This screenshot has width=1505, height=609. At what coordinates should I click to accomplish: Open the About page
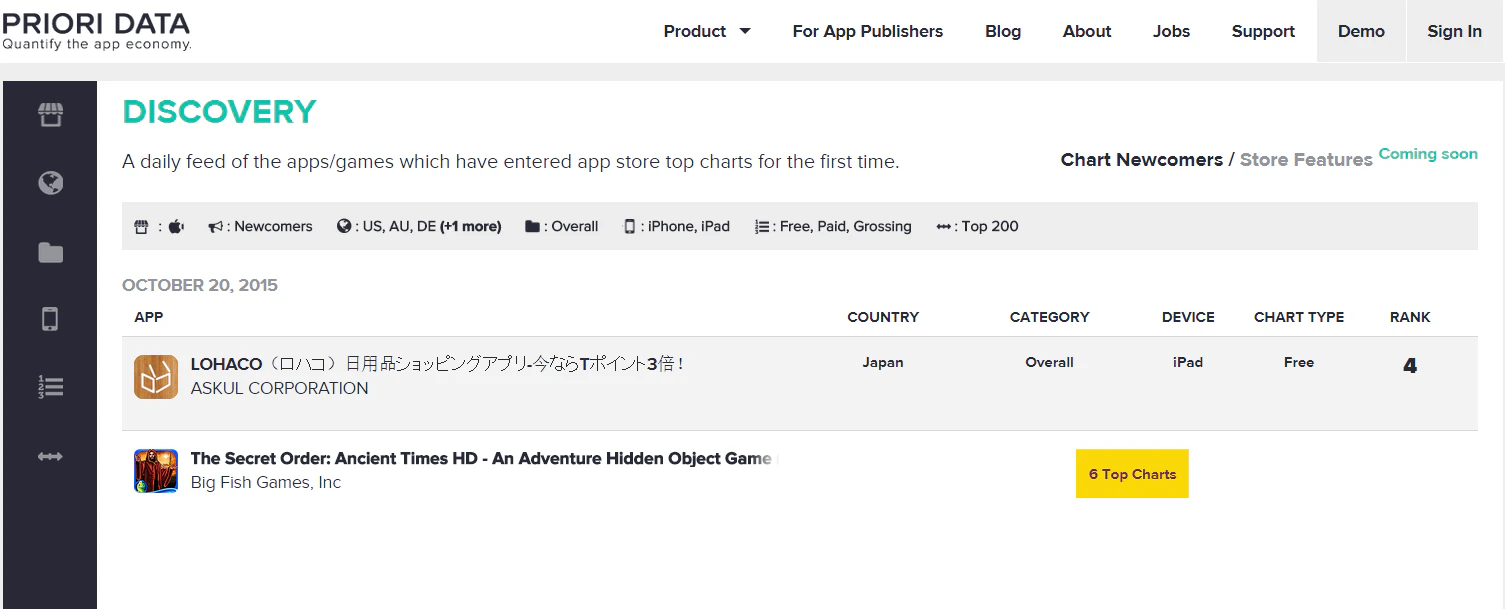1087,31
